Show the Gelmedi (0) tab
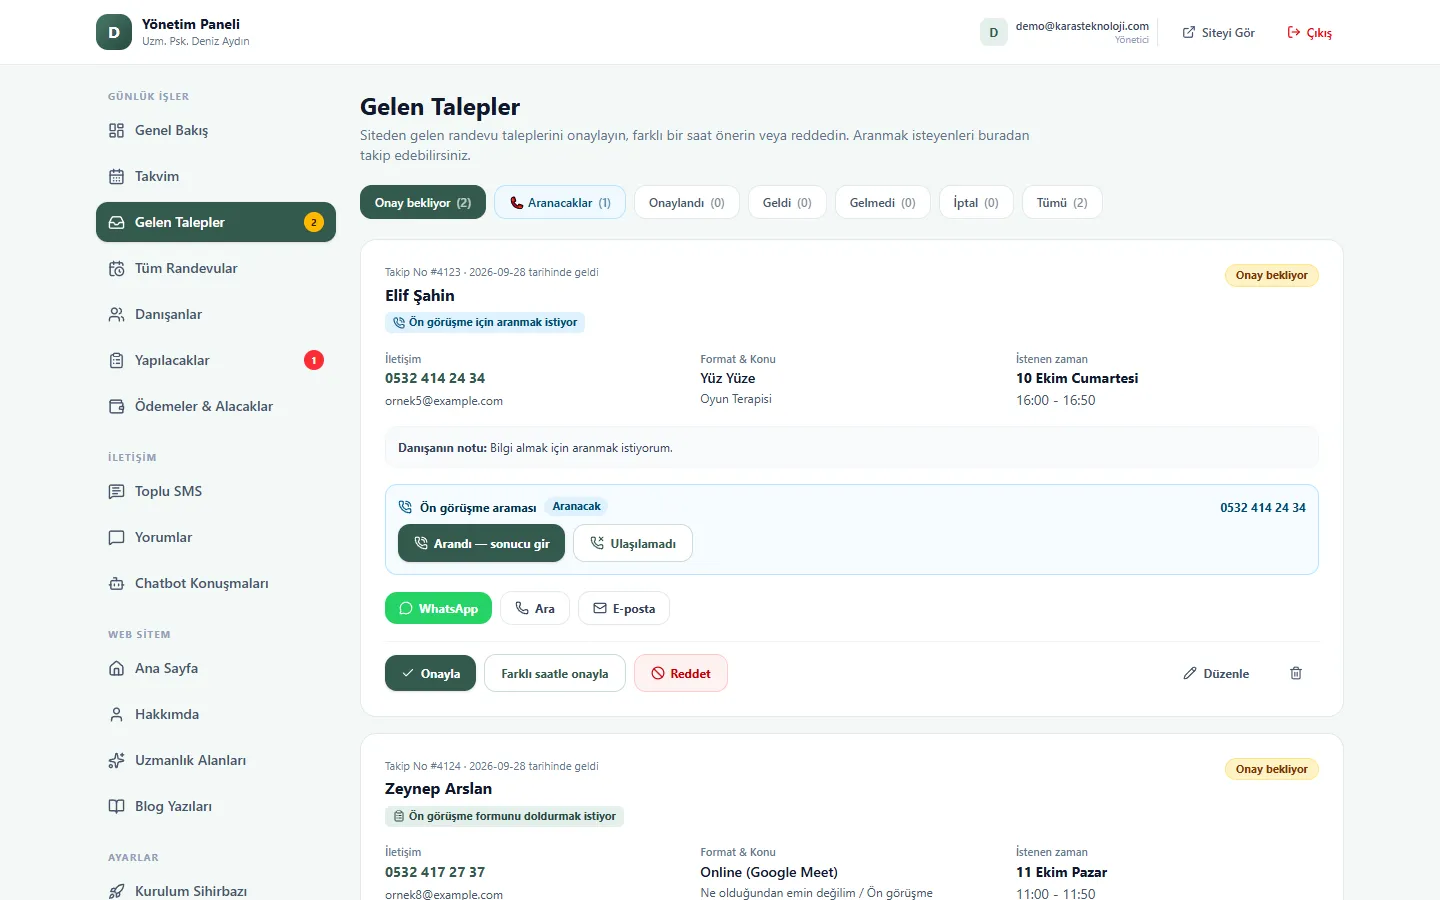 tap(883, 202)
